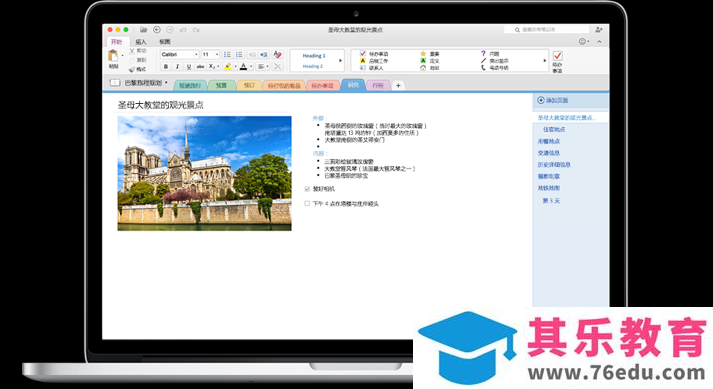Switch to the 插入 ribbon tab
This screenshot has height=389, width=713.
[141, 42]
